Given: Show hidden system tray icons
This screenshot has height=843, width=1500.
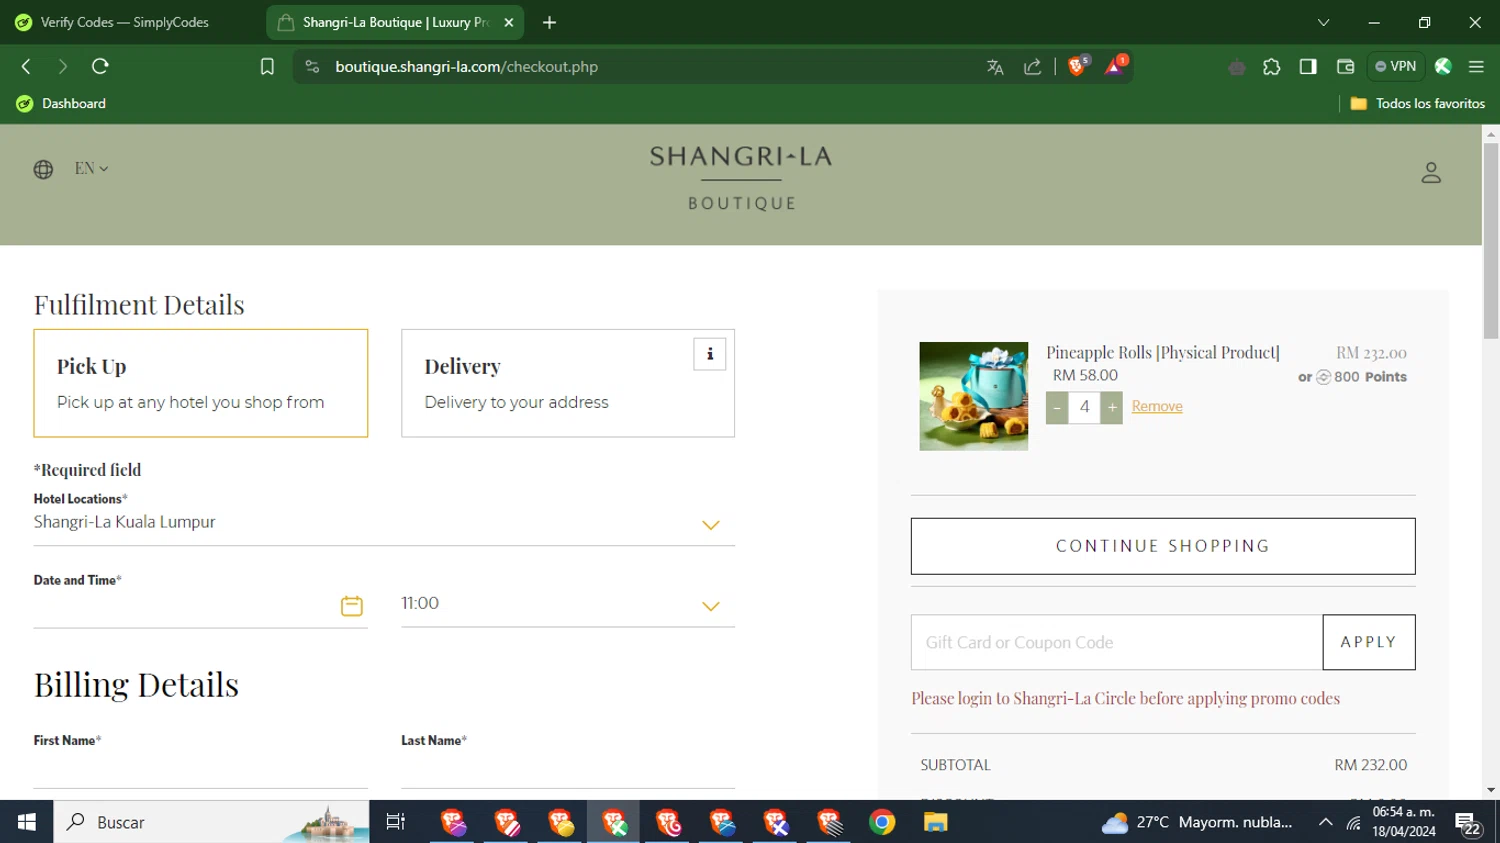Looking at the screenshot, I should [1325, 822].
